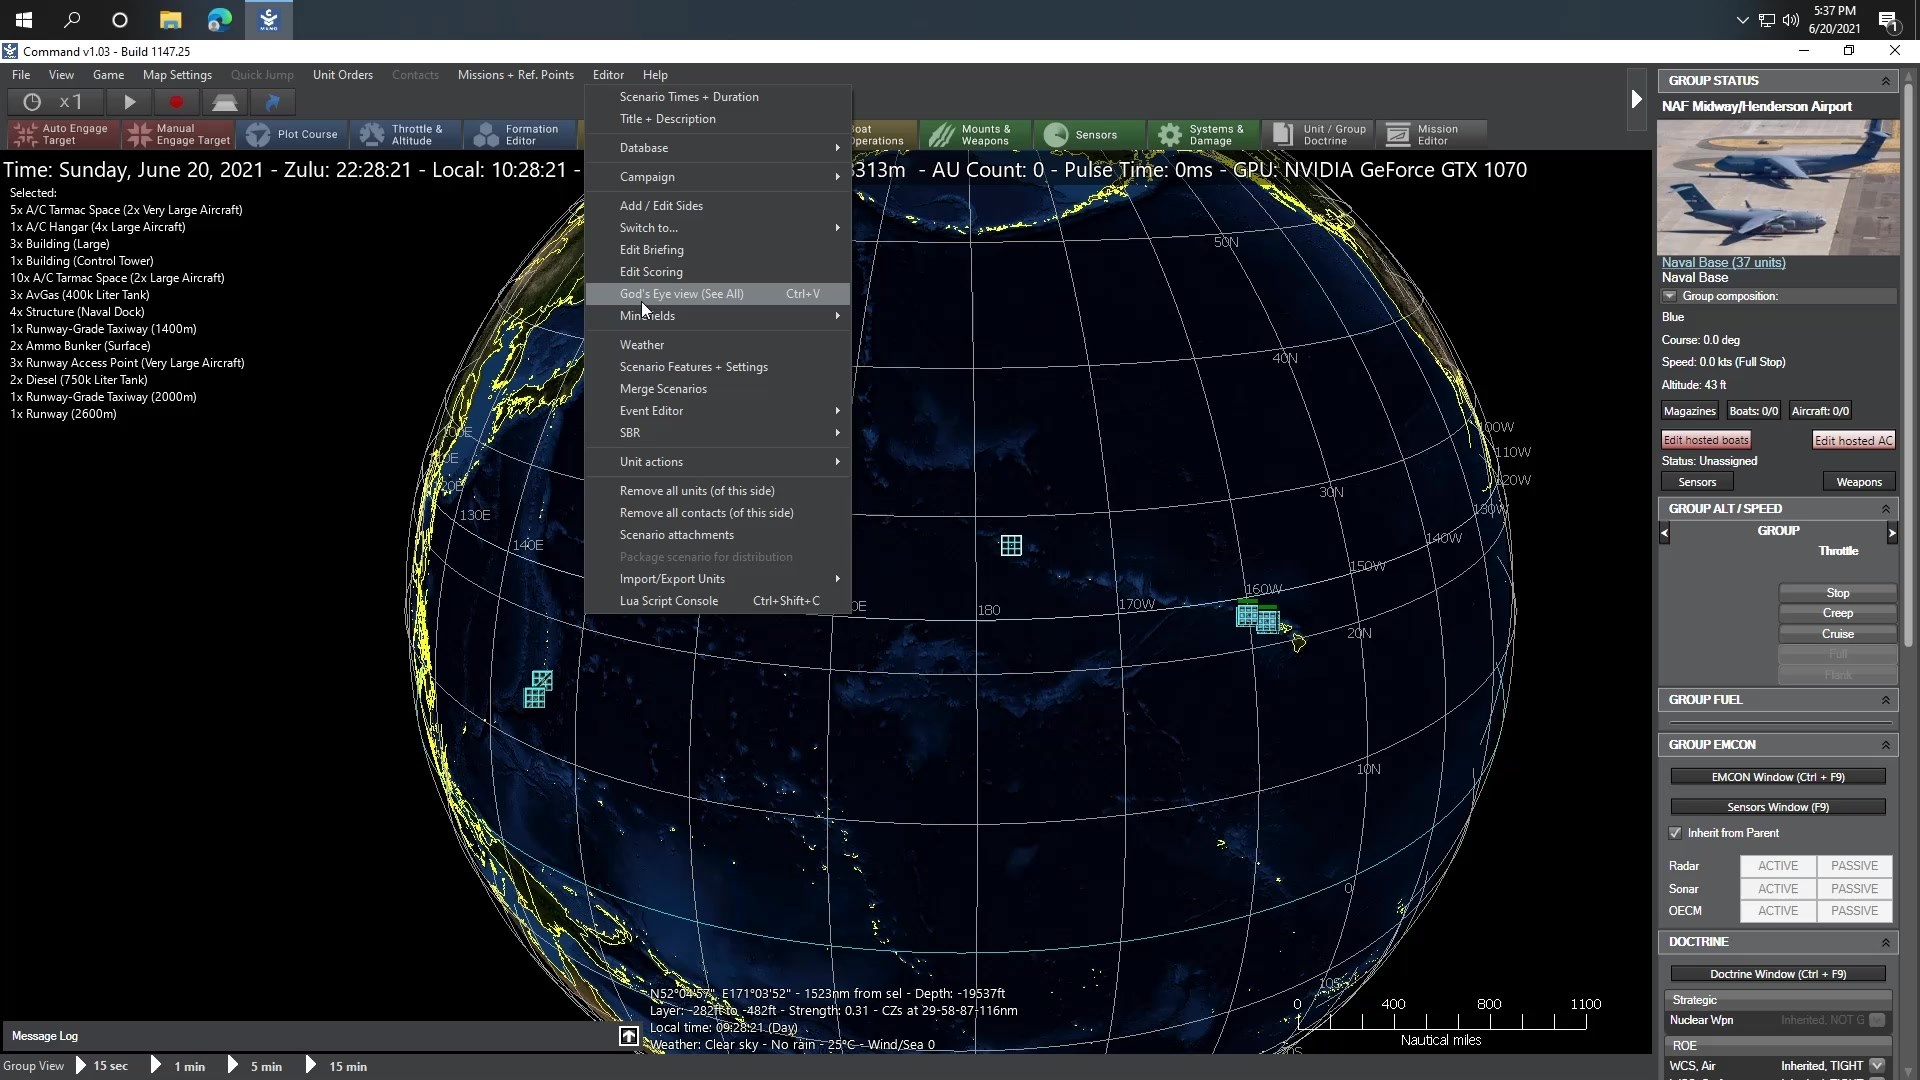Click Edit hosted AC

pyautogui.click(x=1853, y=440)
